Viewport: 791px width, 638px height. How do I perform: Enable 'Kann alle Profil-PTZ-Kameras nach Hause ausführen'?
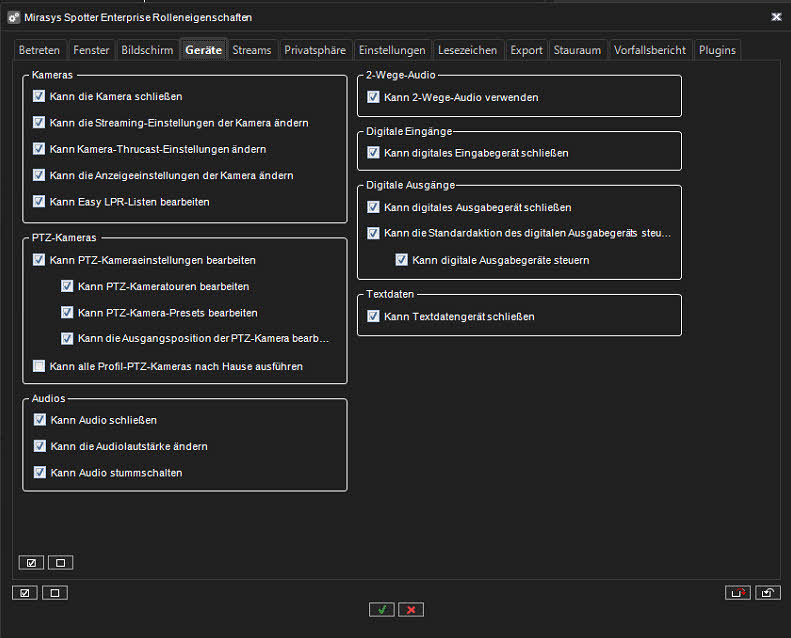pyautogui.click(x=39, y=366)
